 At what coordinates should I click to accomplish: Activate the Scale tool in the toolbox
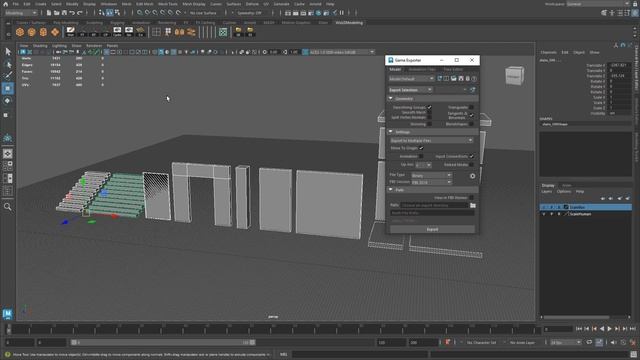coord(6,115)
